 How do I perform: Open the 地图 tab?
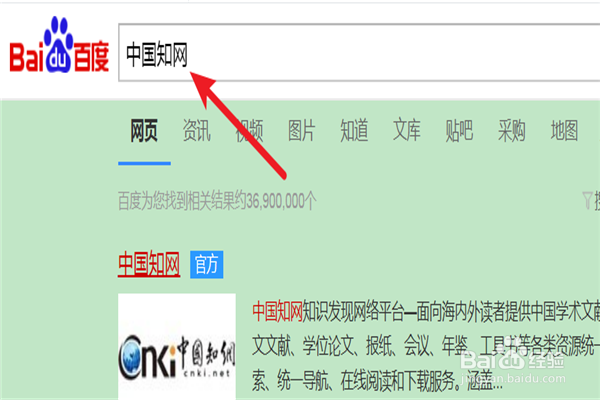point(564,130)
